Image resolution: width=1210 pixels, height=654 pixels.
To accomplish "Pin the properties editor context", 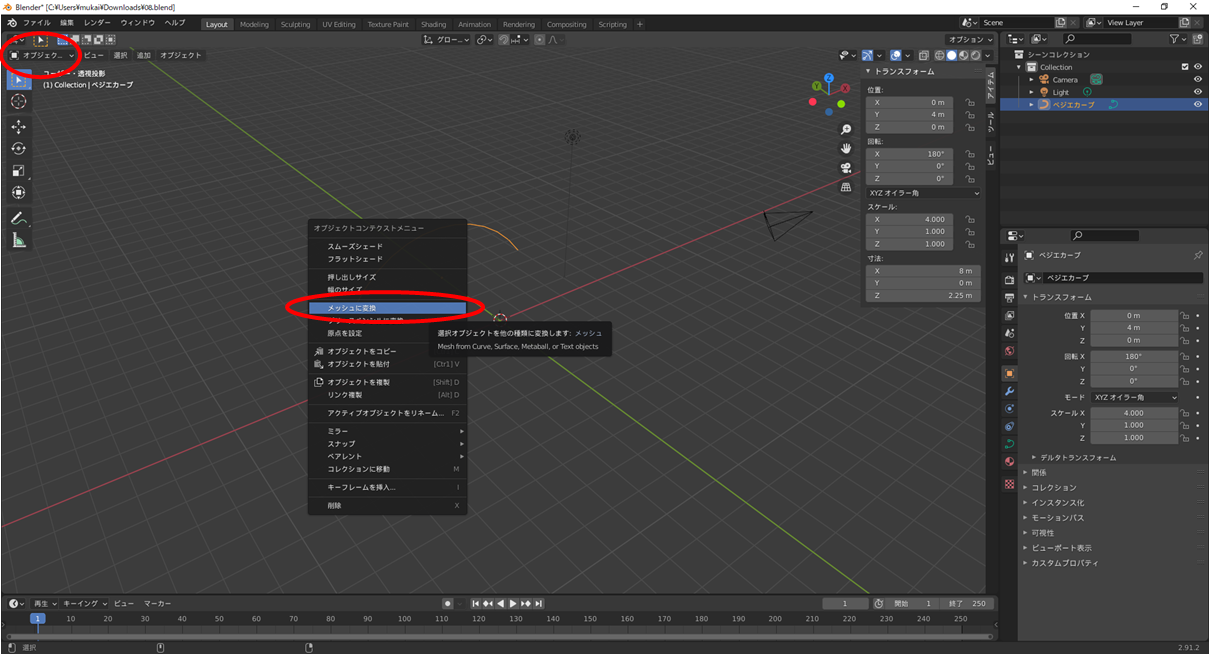I will pos(1198,255).
